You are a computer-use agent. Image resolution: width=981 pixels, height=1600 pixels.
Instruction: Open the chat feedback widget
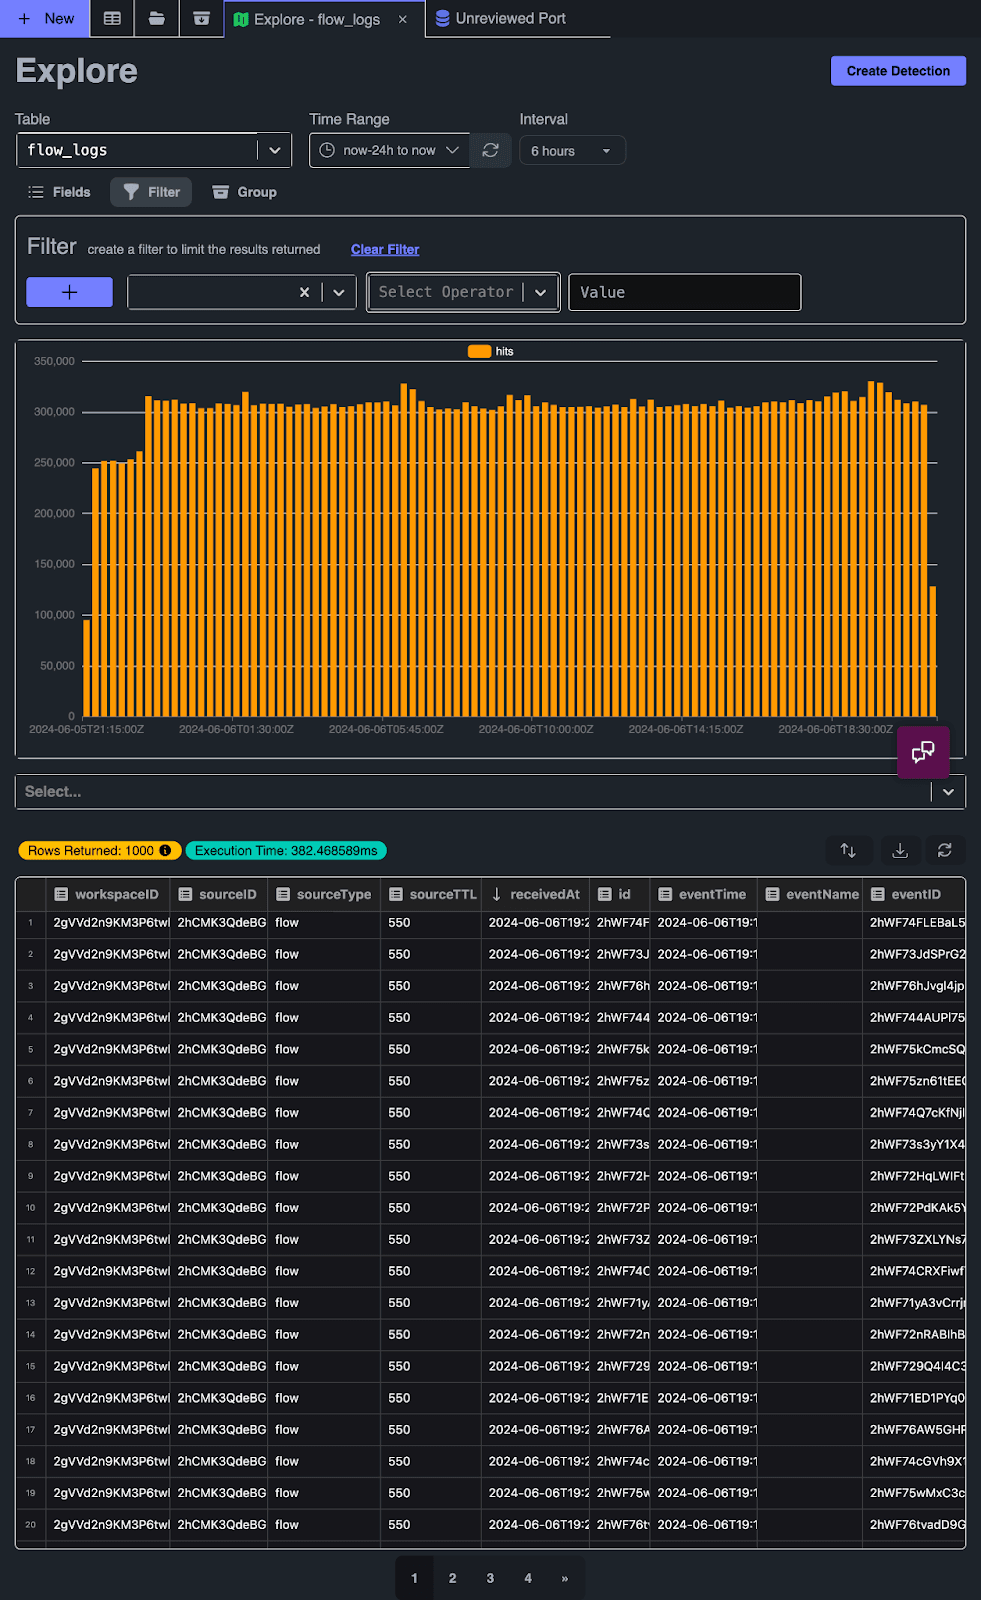click(x=922, y=752)
